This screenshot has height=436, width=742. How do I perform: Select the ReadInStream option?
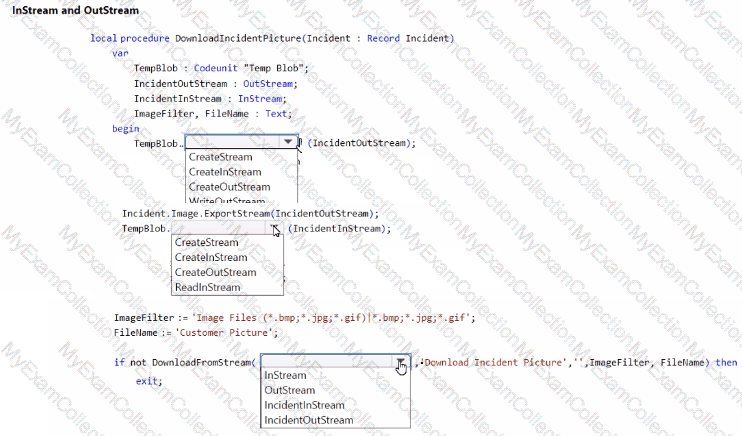click(207, 287)
